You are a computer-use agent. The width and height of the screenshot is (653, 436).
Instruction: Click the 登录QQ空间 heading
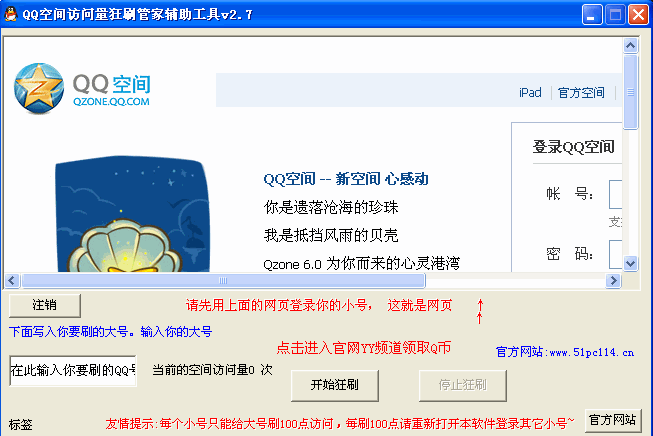573,147
